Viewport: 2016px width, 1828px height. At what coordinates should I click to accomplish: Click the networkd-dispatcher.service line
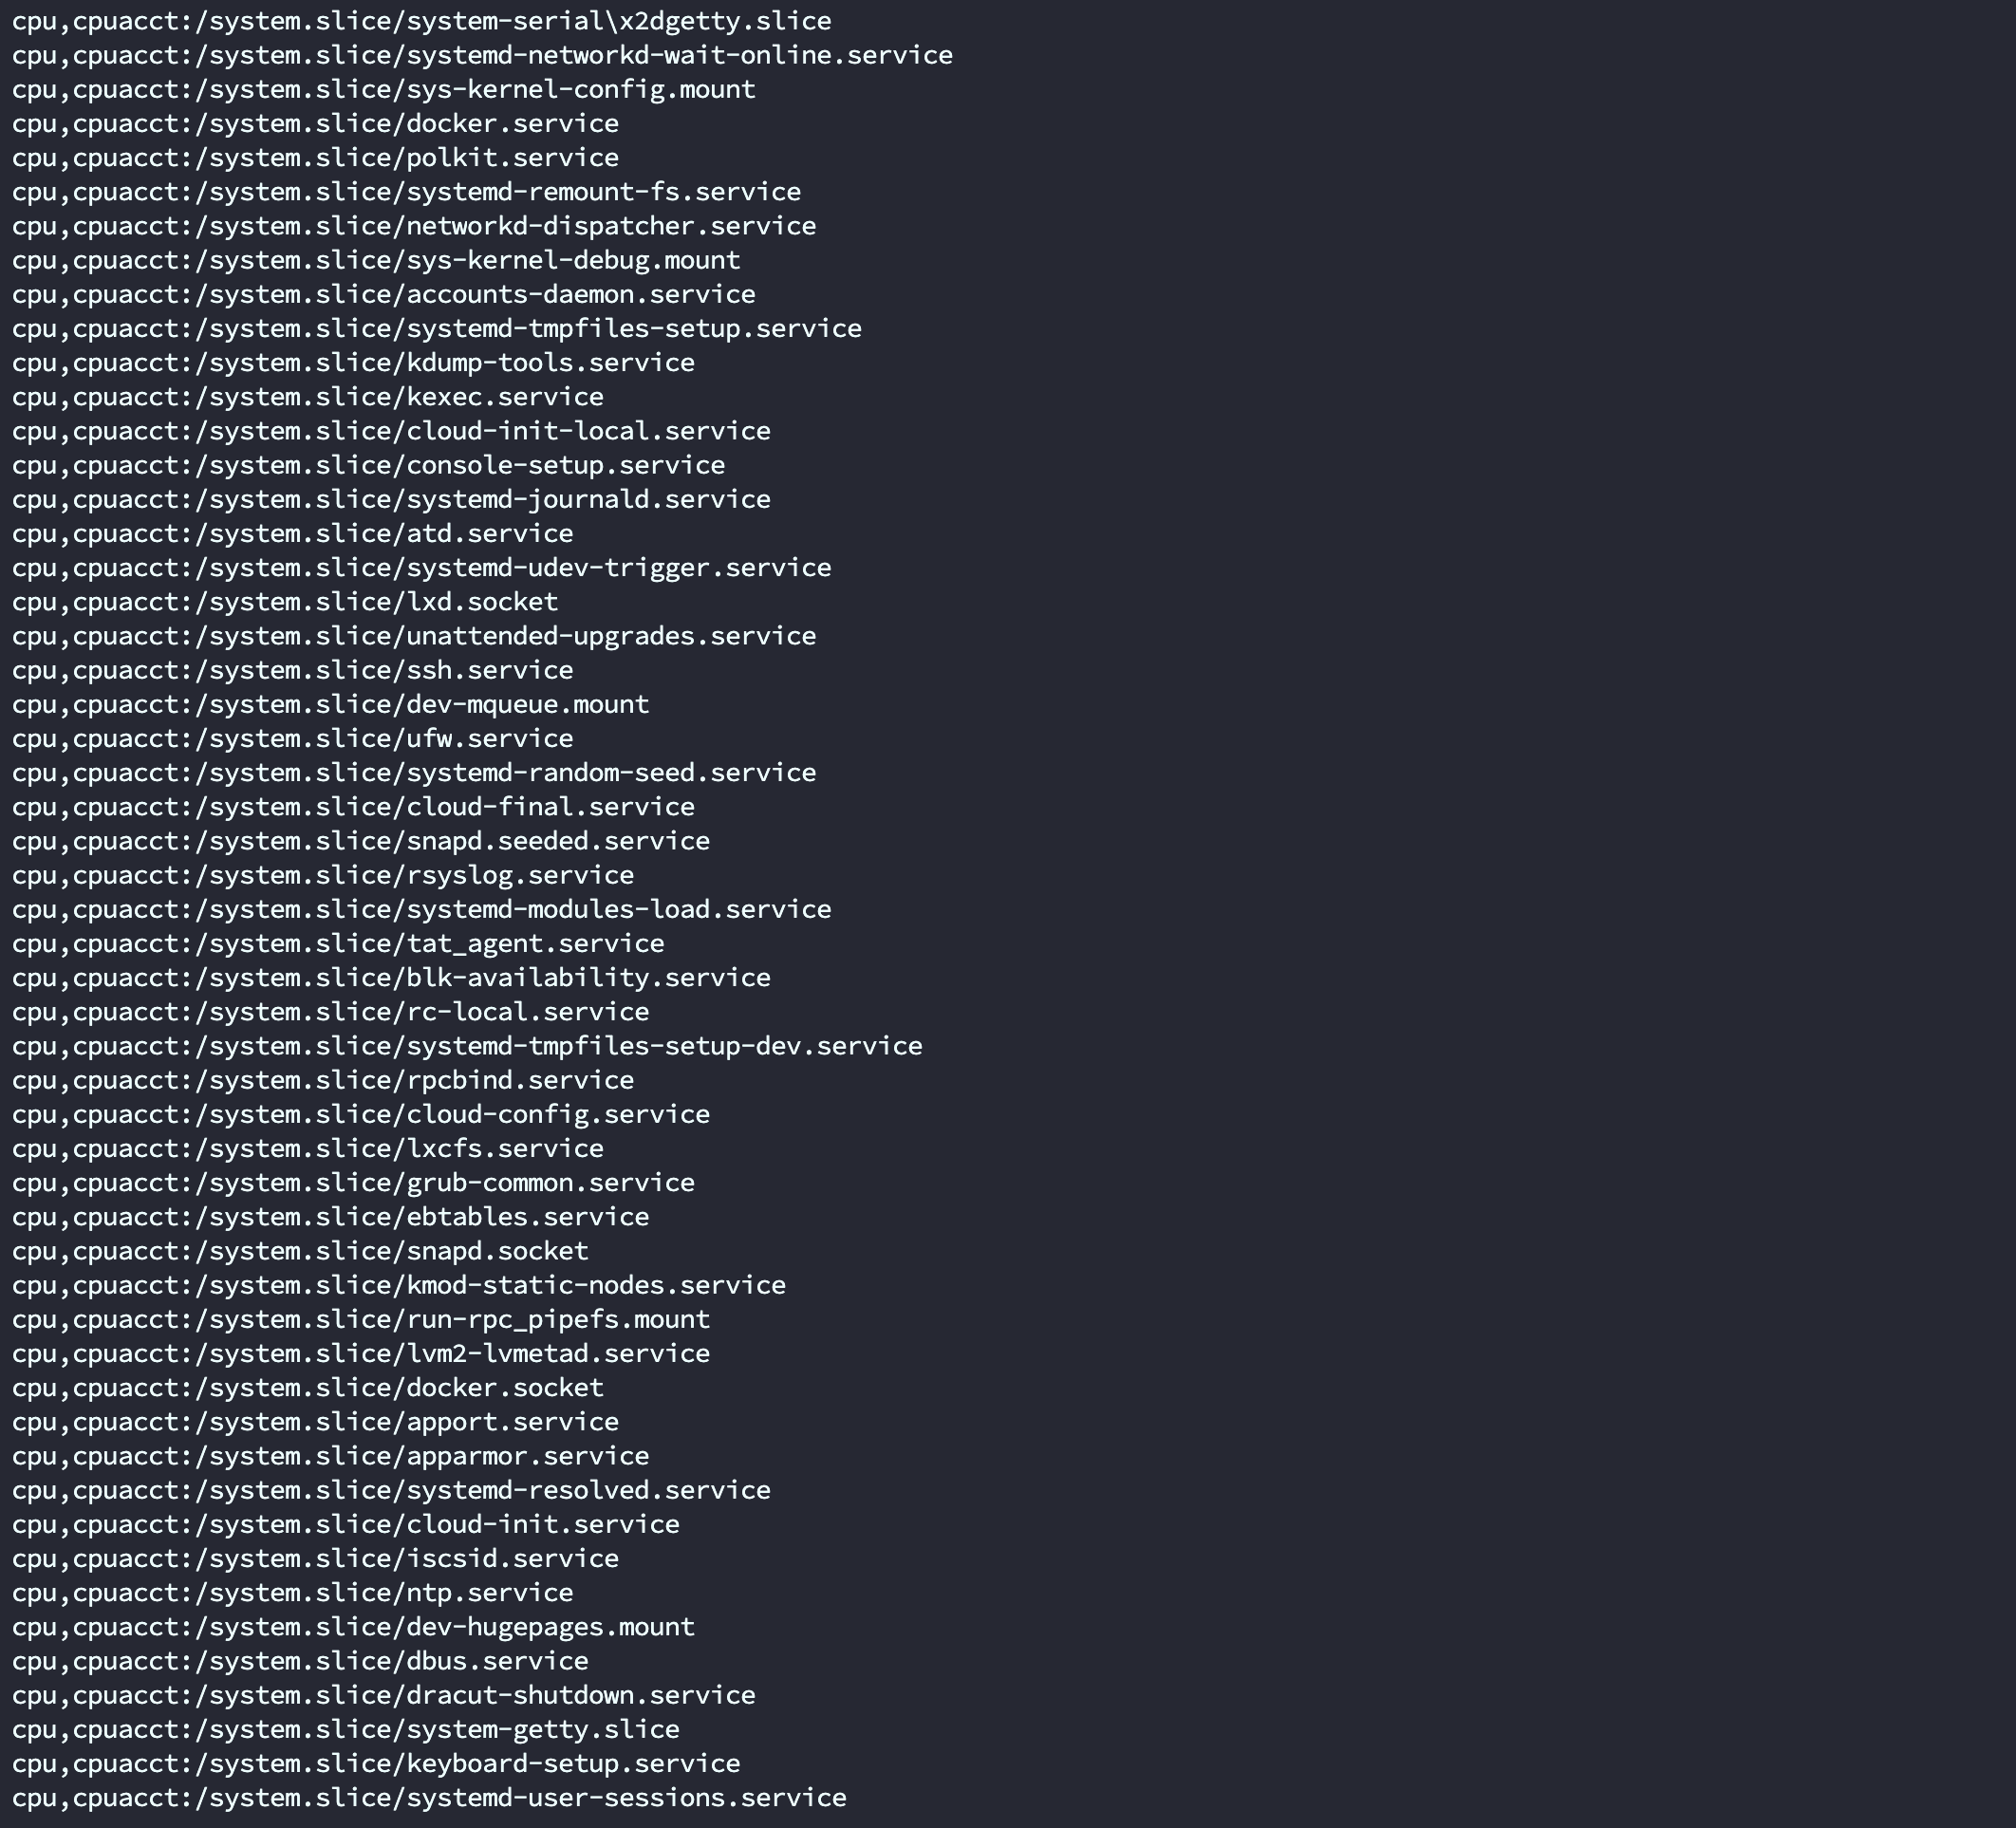[414, 226]
